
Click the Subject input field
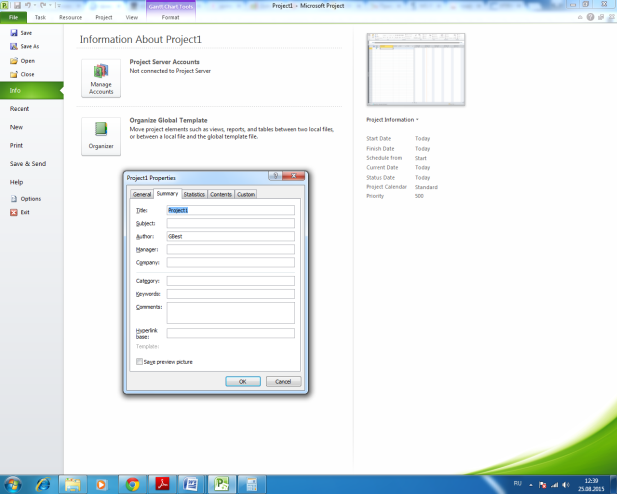(x=230, y=223)
